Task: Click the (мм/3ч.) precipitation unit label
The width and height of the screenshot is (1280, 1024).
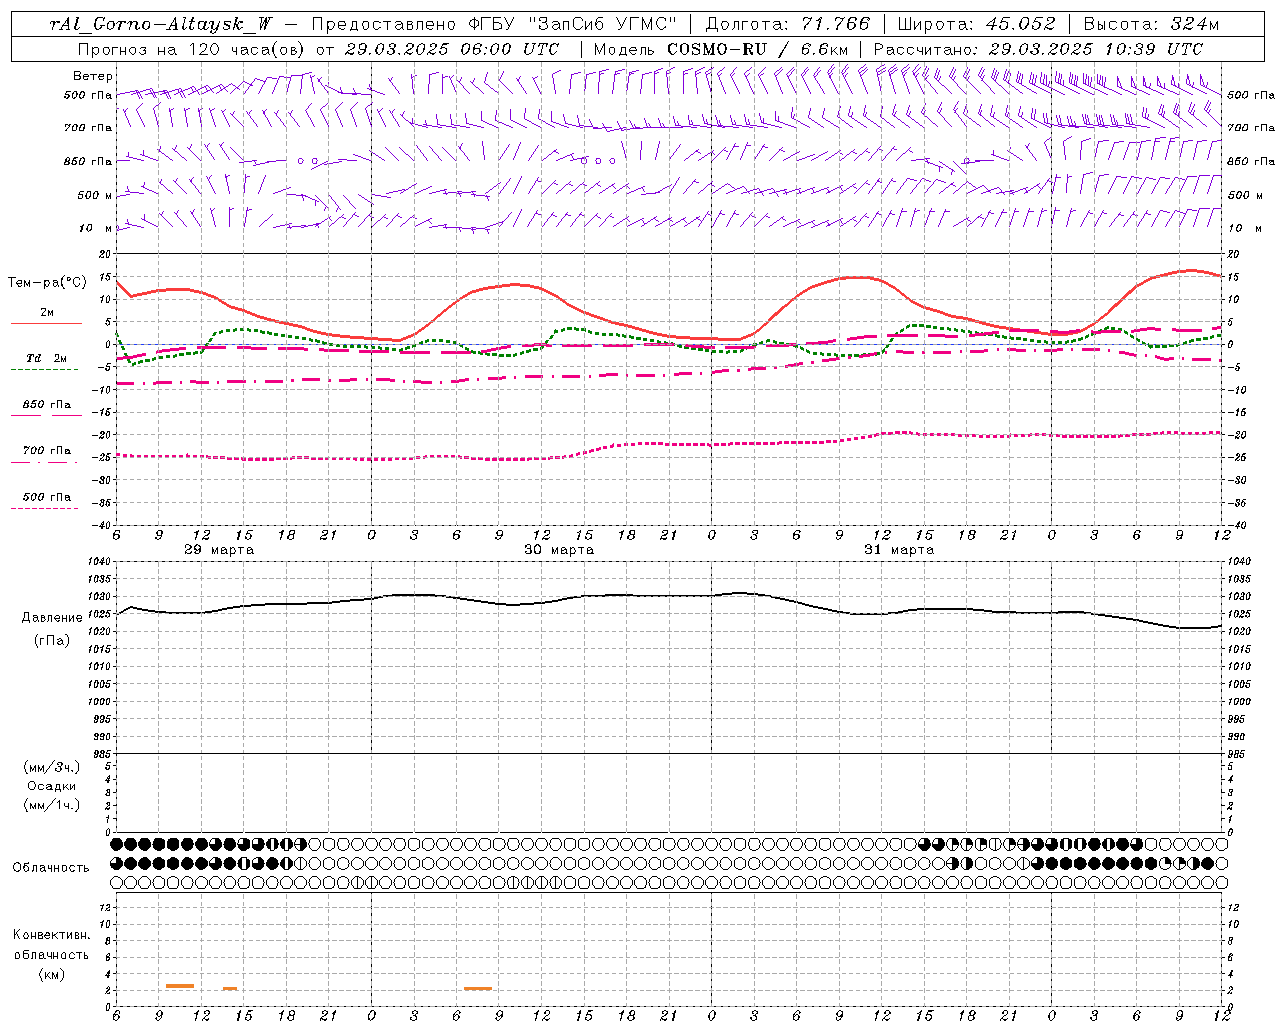Action: [x=52, y=768]
